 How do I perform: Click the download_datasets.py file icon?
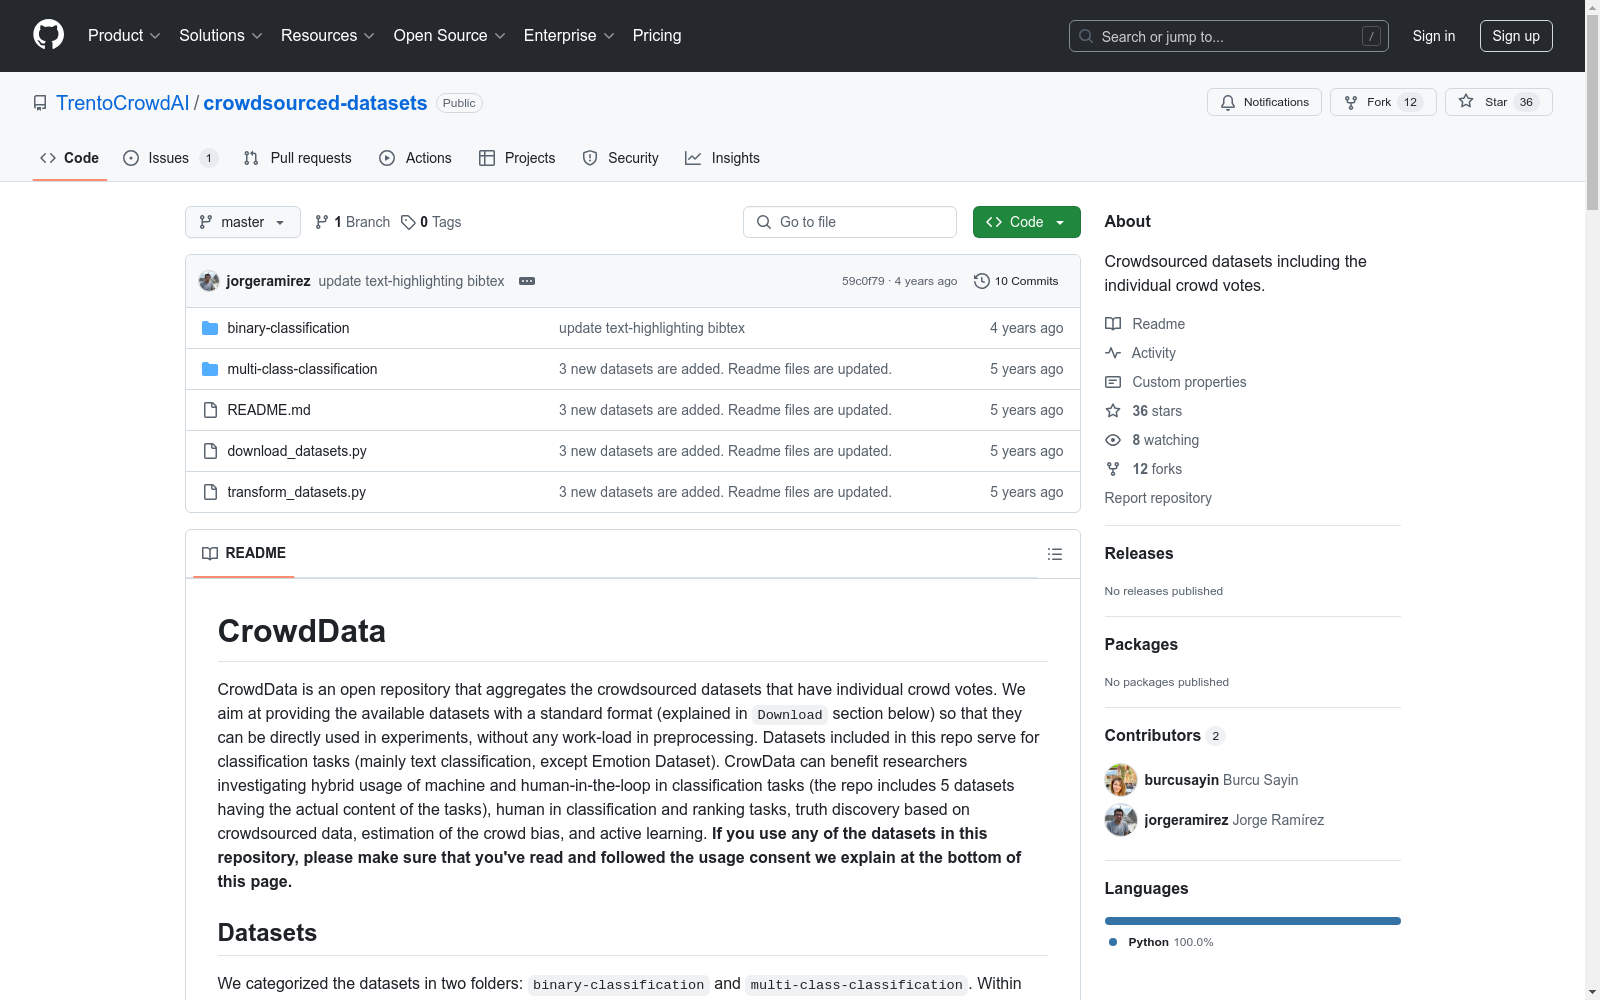click(210, 451)
